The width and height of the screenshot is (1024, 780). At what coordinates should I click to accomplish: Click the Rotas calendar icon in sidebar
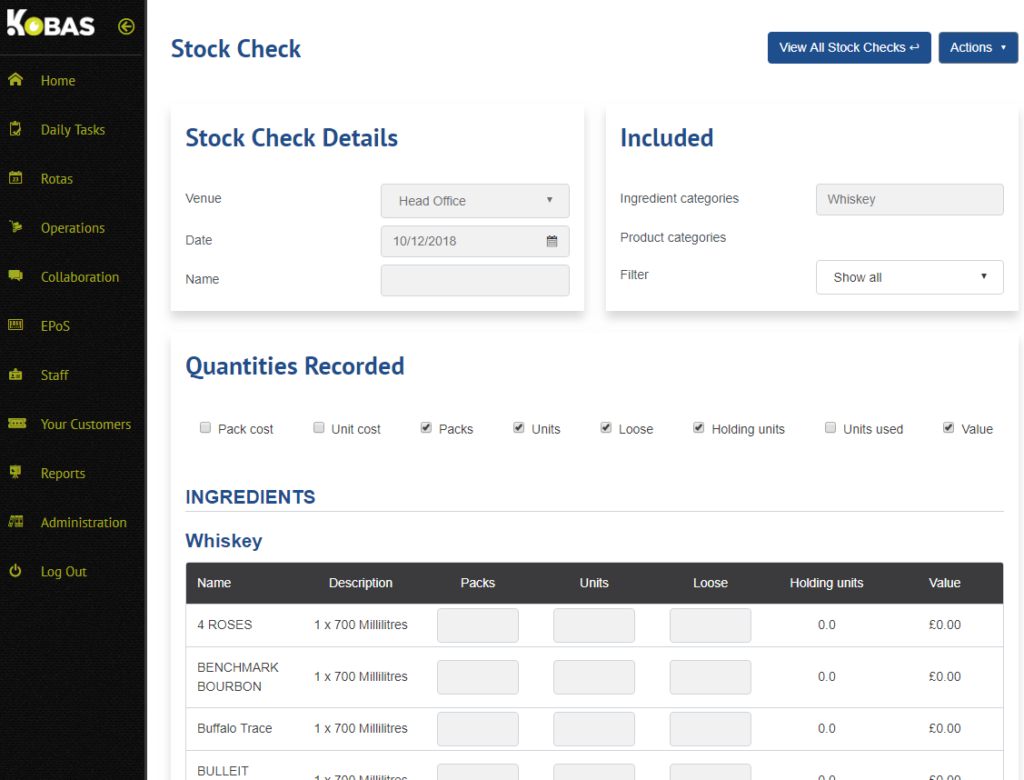point(15,178)
